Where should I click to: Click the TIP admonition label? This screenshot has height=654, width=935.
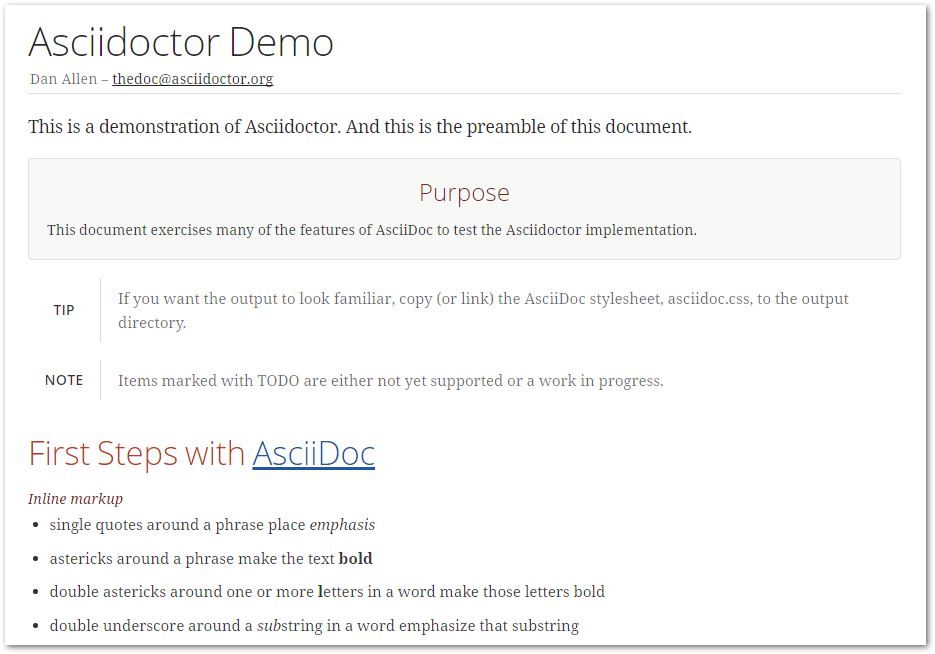(x=64, y=310)
